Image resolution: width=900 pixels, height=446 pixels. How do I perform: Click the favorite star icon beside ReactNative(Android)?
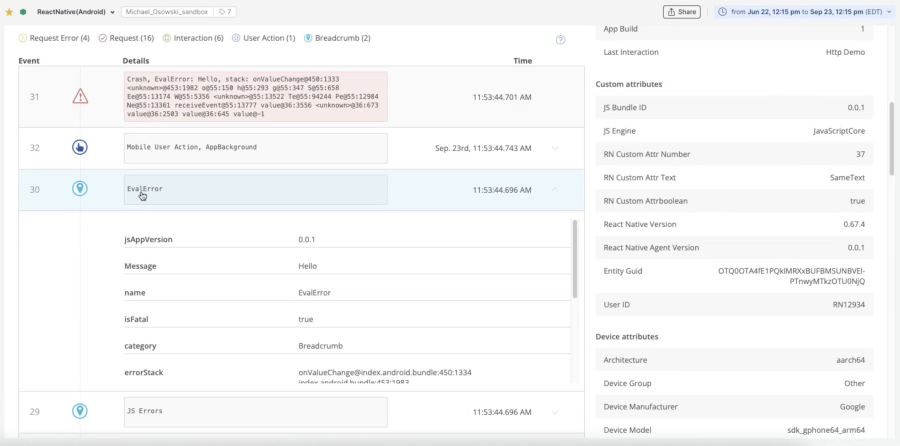[x=10, y=12]
